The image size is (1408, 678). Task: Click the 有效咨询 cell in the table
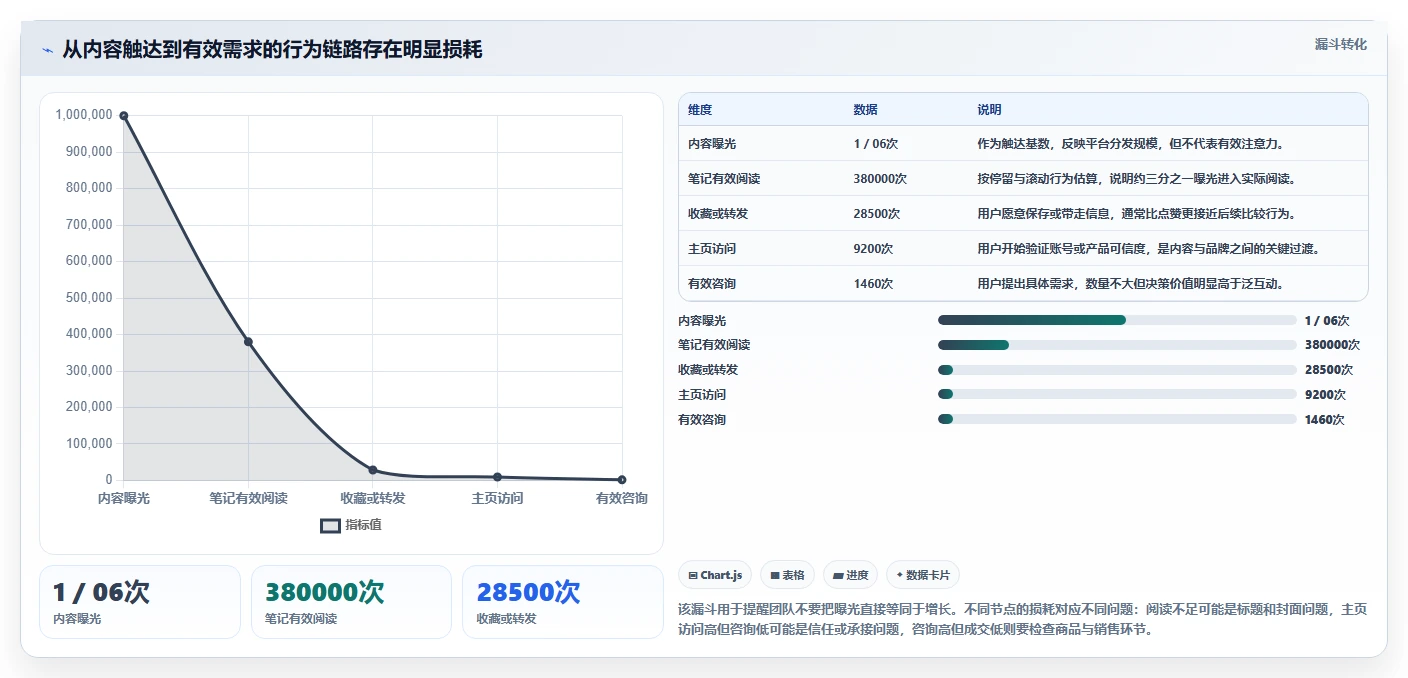[x=712, y=284]
